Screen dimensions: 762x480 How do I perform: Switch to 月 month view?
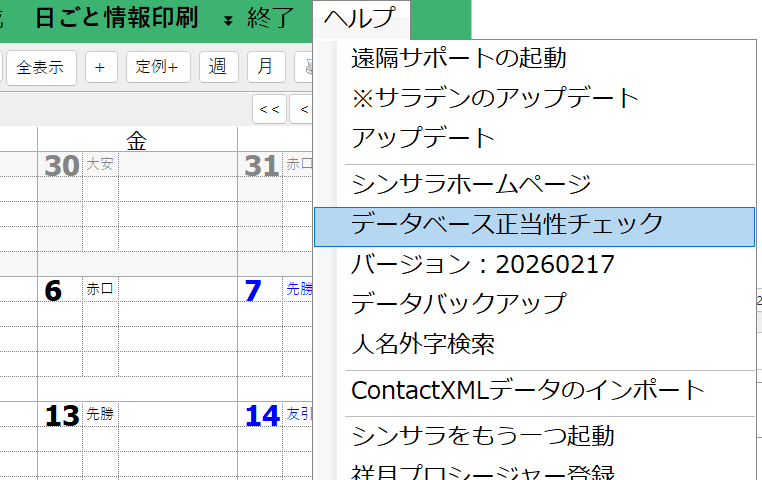265,67
